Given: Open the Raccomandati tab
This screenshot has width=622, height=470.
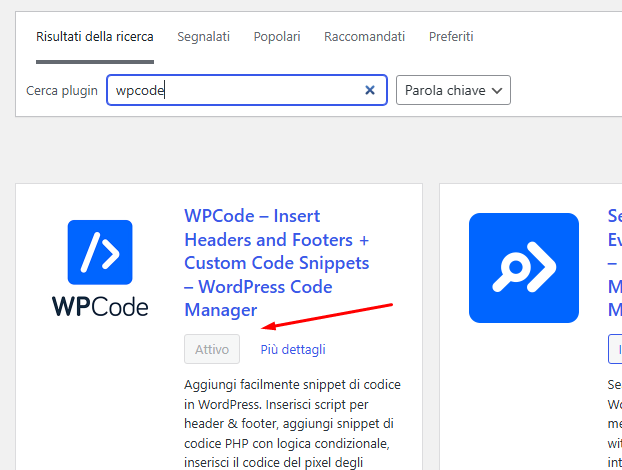Looking at the screenshot, I should (x=365, y=37).
